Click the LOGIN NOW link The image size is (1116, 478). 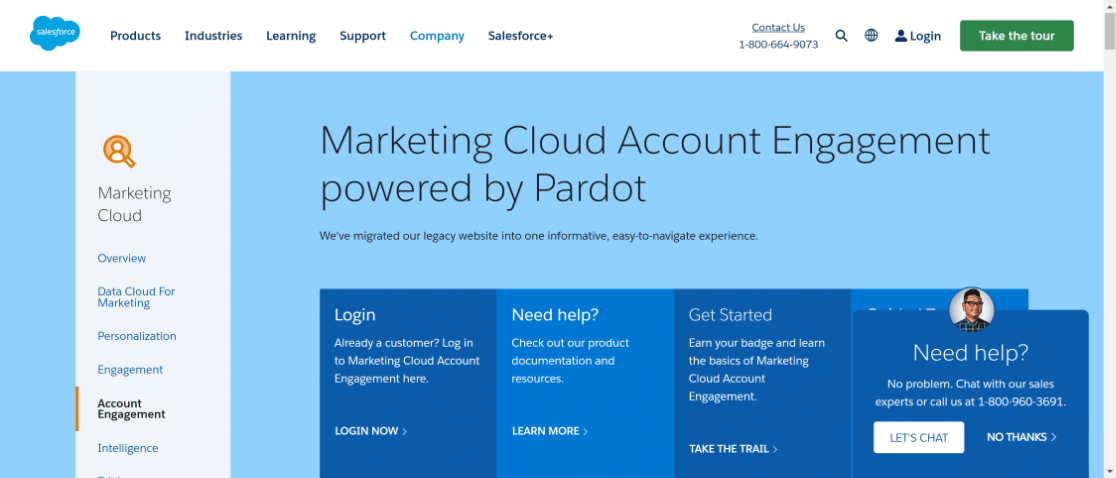[x=371, y=431]
